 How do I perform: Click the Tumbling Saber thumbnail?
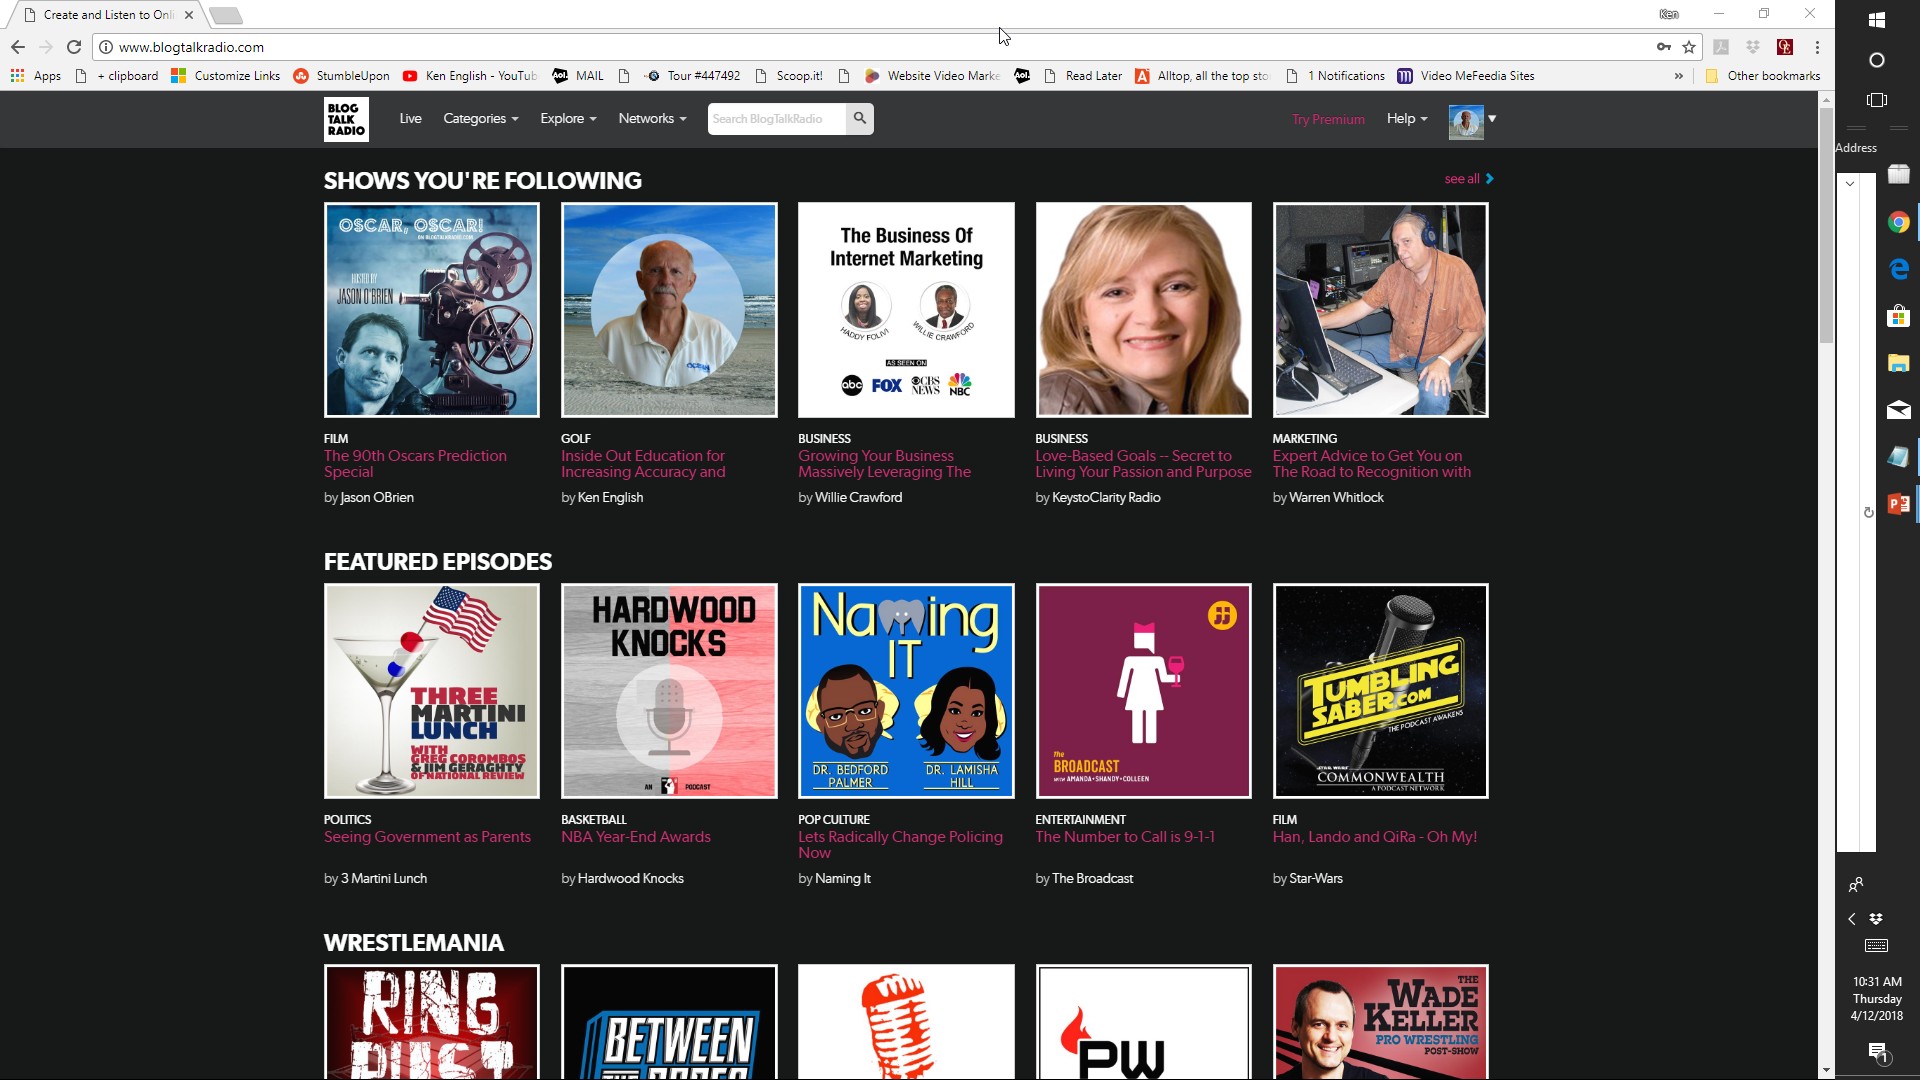1380,691
